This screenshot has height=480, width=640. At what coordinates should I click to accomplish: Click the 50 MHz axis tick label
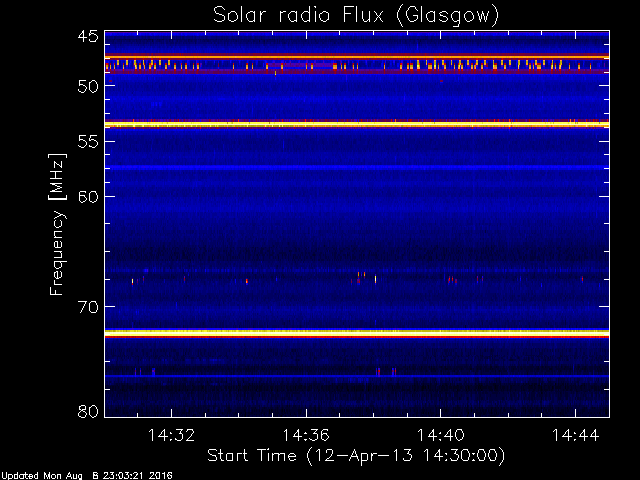[88, 86]
